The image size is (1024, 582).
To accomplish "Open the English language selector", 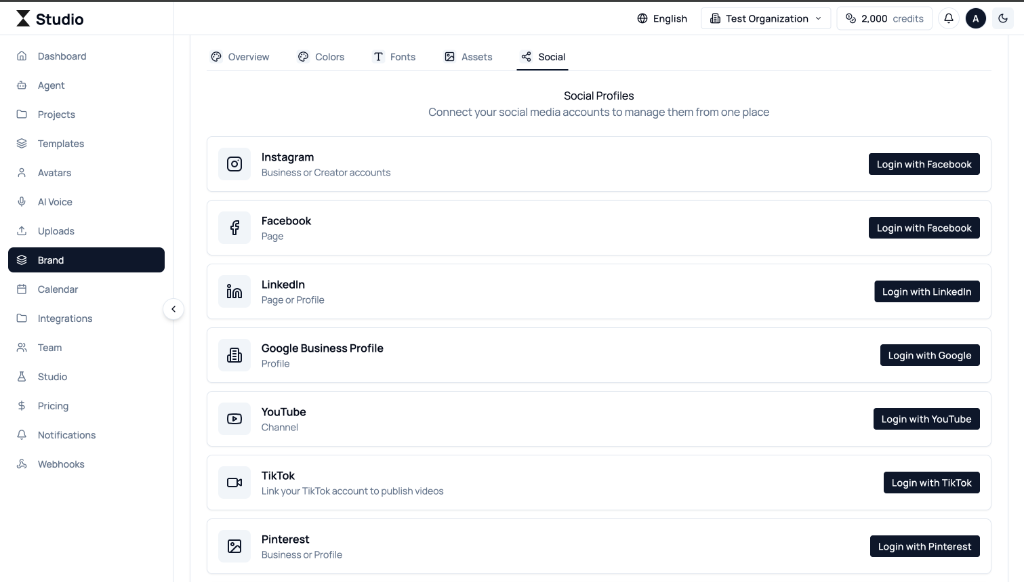I will [x=661, y=18].
